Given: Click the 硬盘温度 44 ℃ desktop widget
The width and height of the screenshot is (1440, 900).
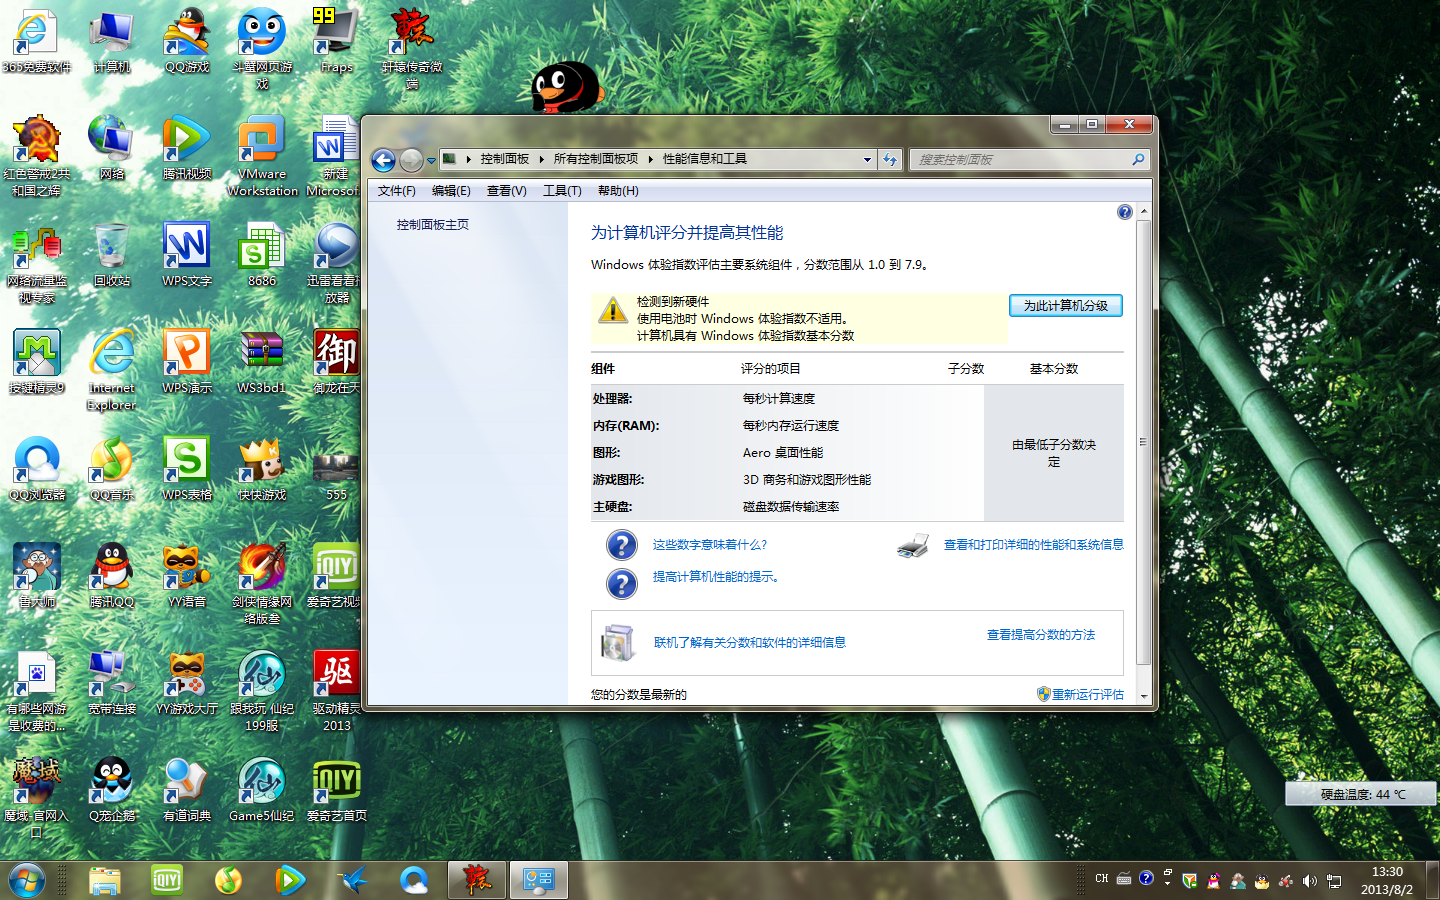Looking at the screenshot, I should click(x=1361, y=794).
